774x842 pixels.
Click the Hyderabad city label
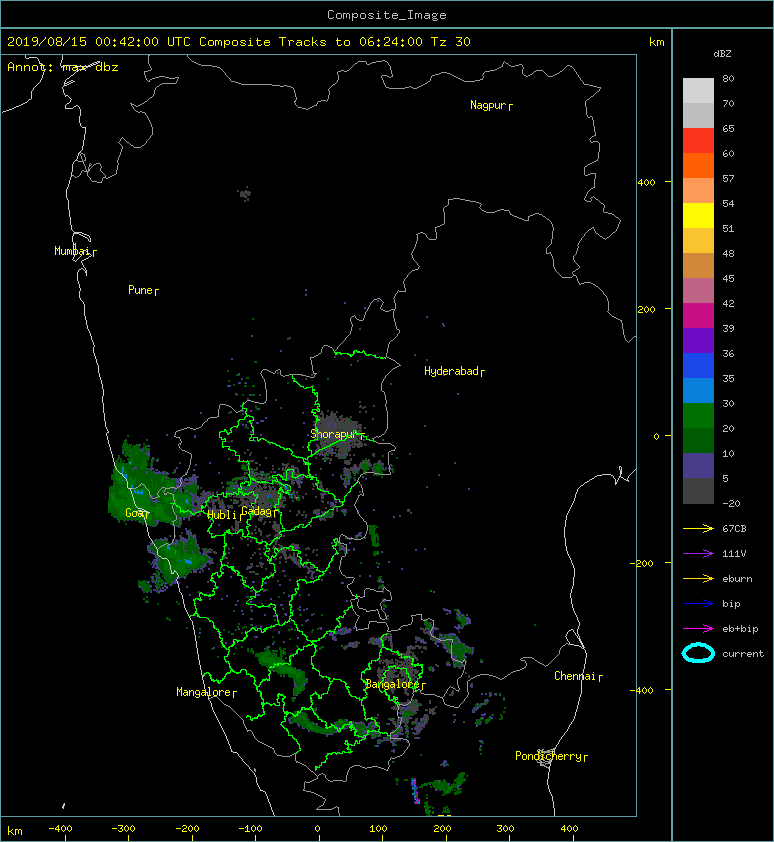coord(452,371)
